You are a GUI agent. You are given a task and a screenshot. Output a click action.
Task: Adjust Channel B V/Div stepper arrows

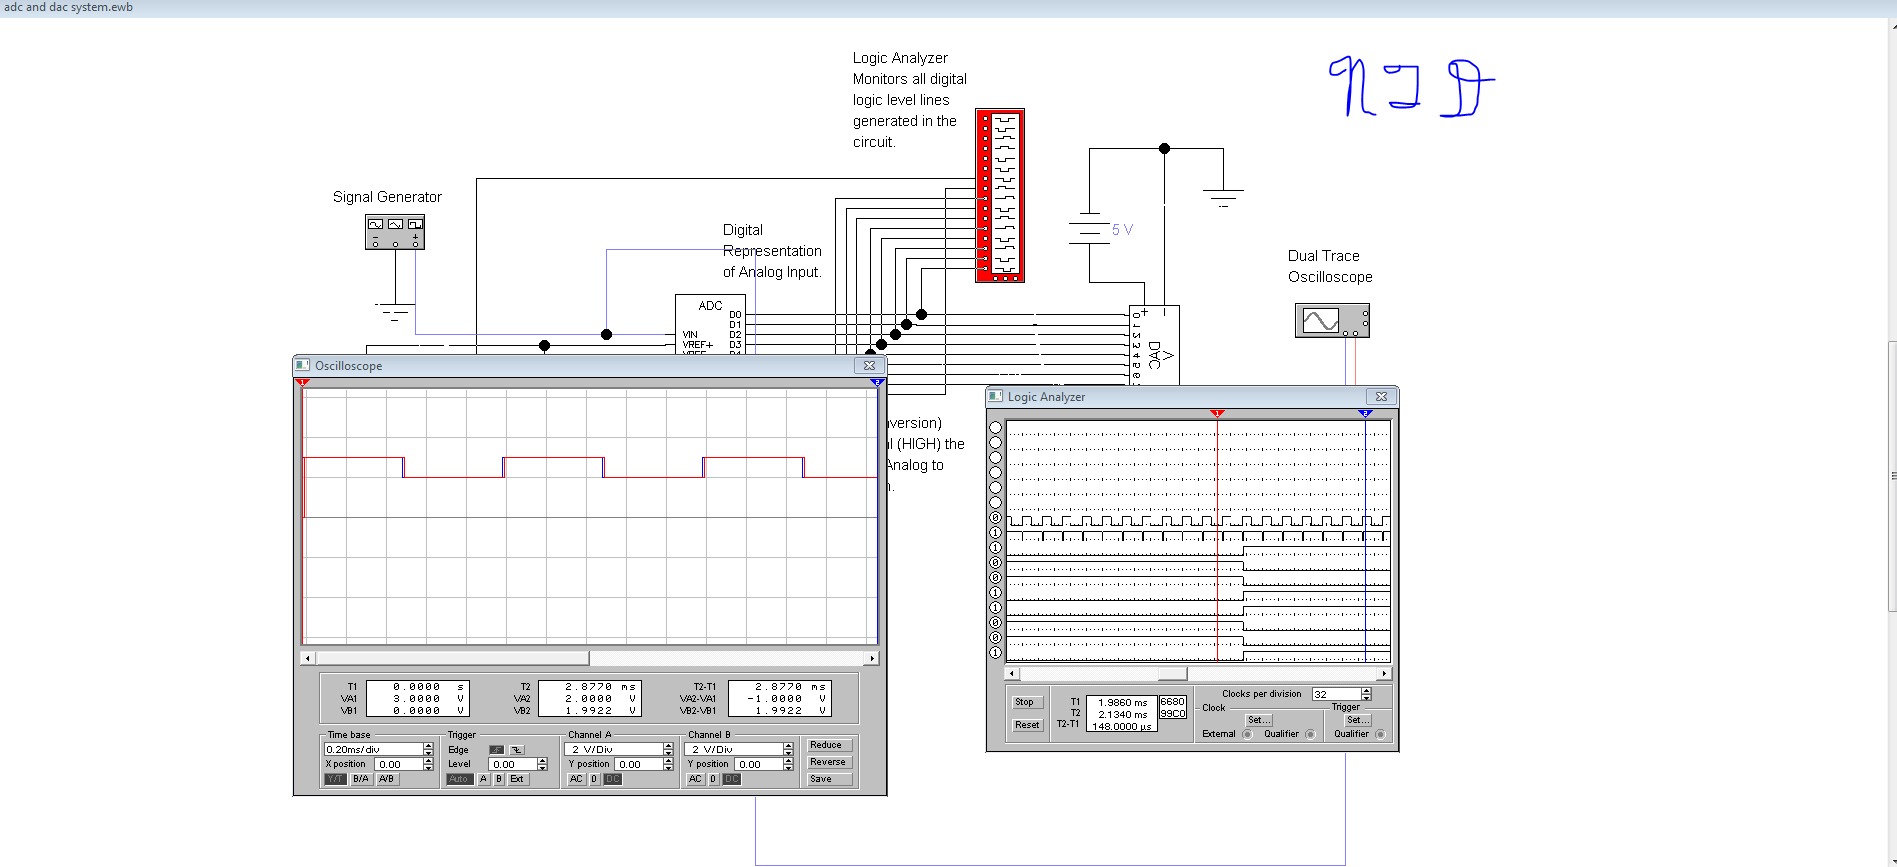click(x=788, y=749)
